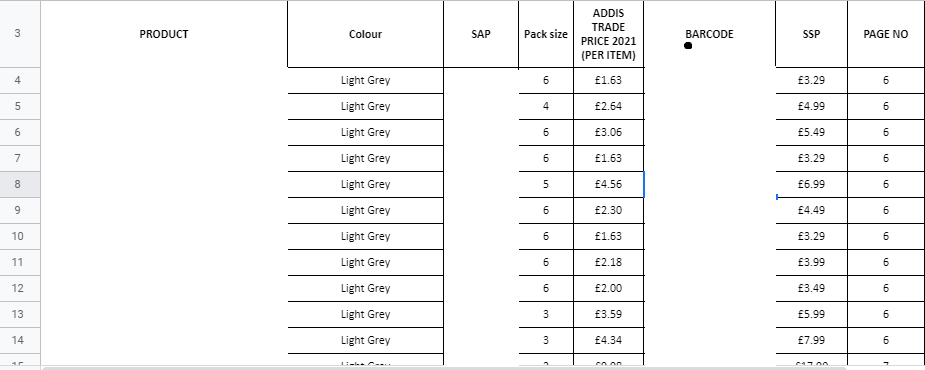Select the PRODUCT header cell
This screenshot has height=370, width=925.
[164, 34]
